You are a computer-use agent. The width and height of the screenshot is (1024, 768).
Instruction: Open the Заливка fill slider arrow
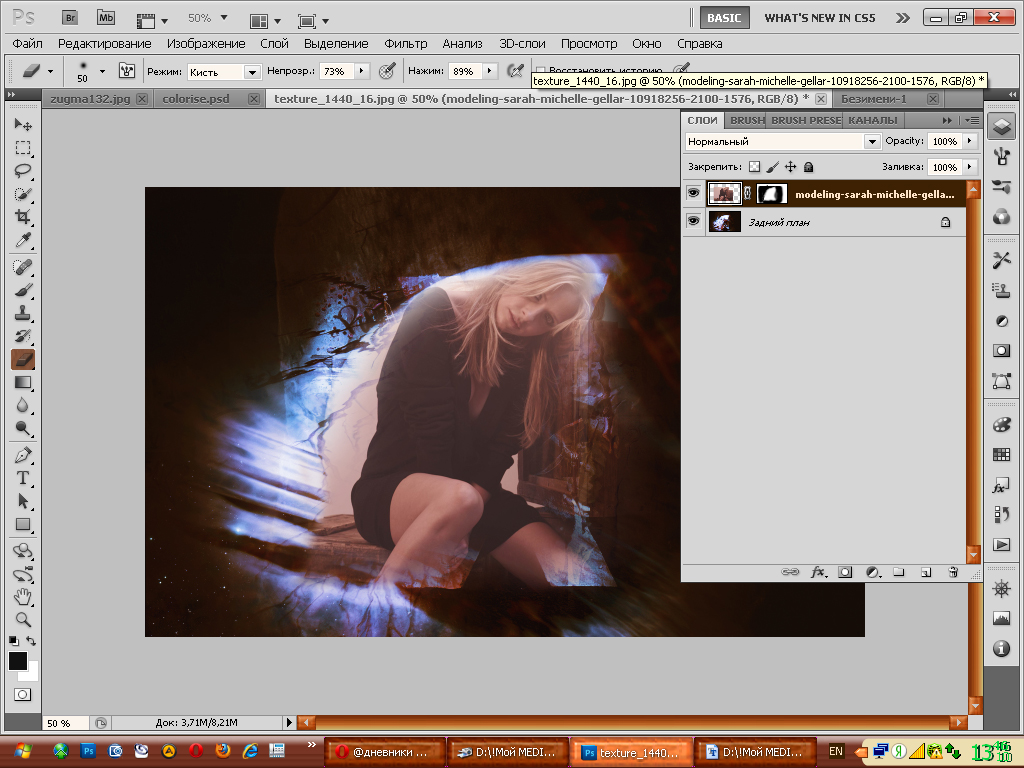click(x=970, y=167)
